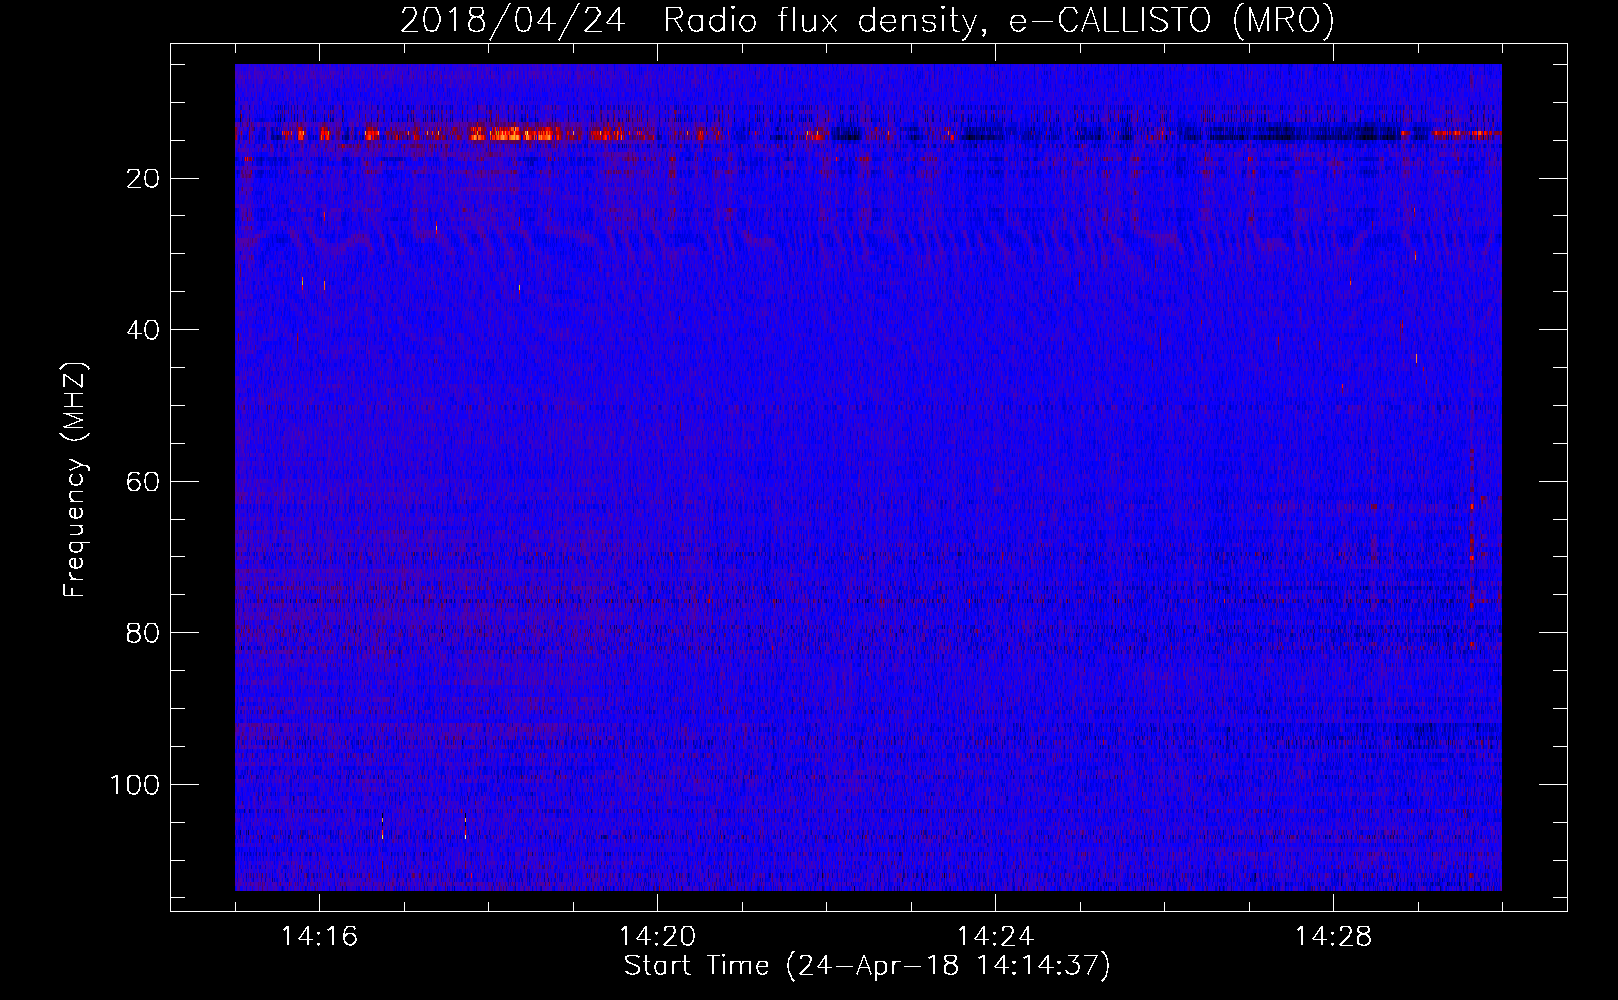This screenshot has width=1618, height=1000.
Task: Click the 40 MHz frequency tick label
Action: tap(143, 330)
